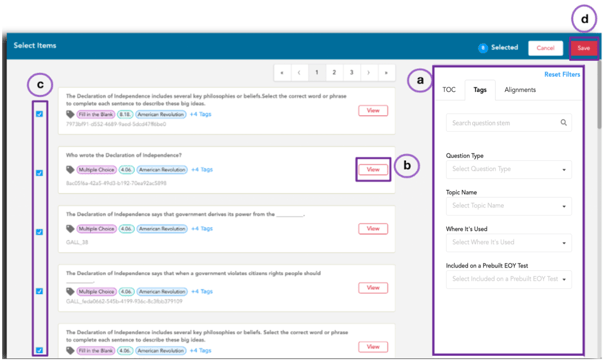Click the Cancel button
The image size is (603, 362).
click(x=545, y=48)
